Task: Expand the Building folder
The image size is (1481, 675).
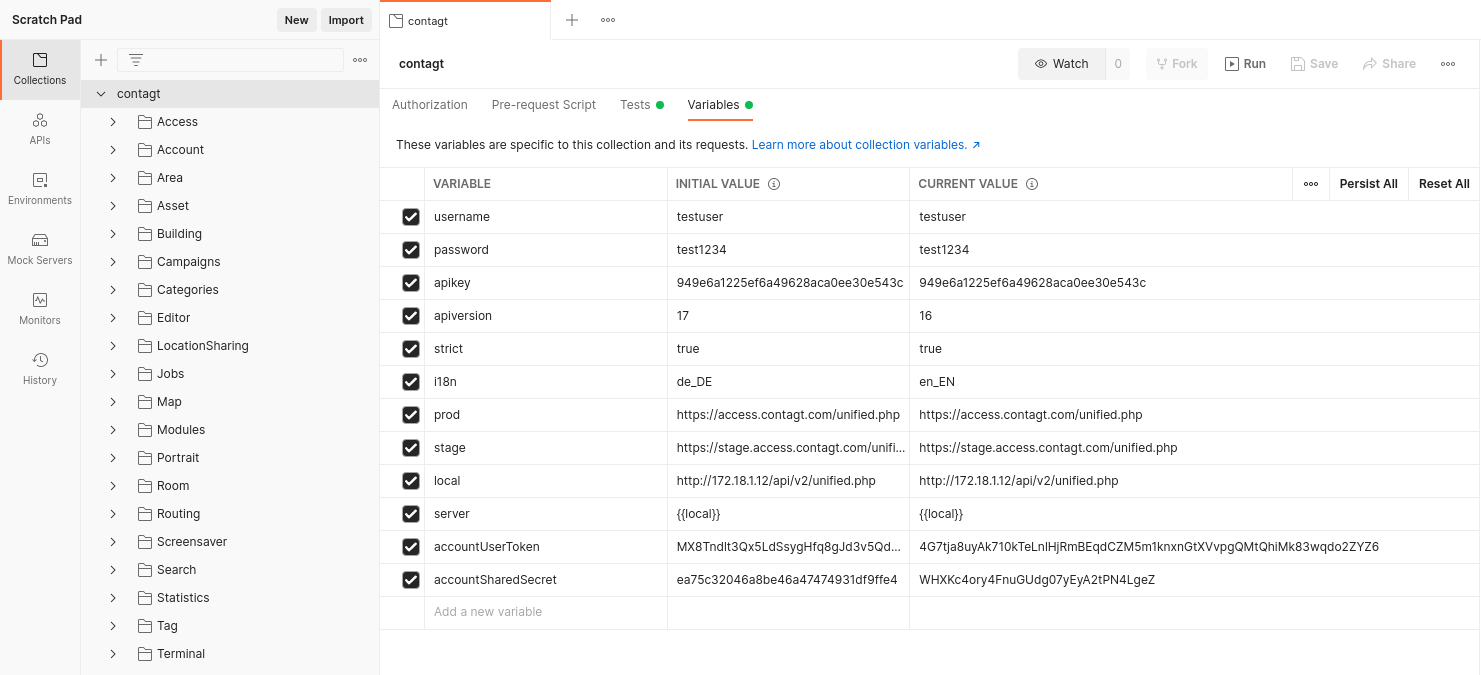Action: tap(113, 234)
